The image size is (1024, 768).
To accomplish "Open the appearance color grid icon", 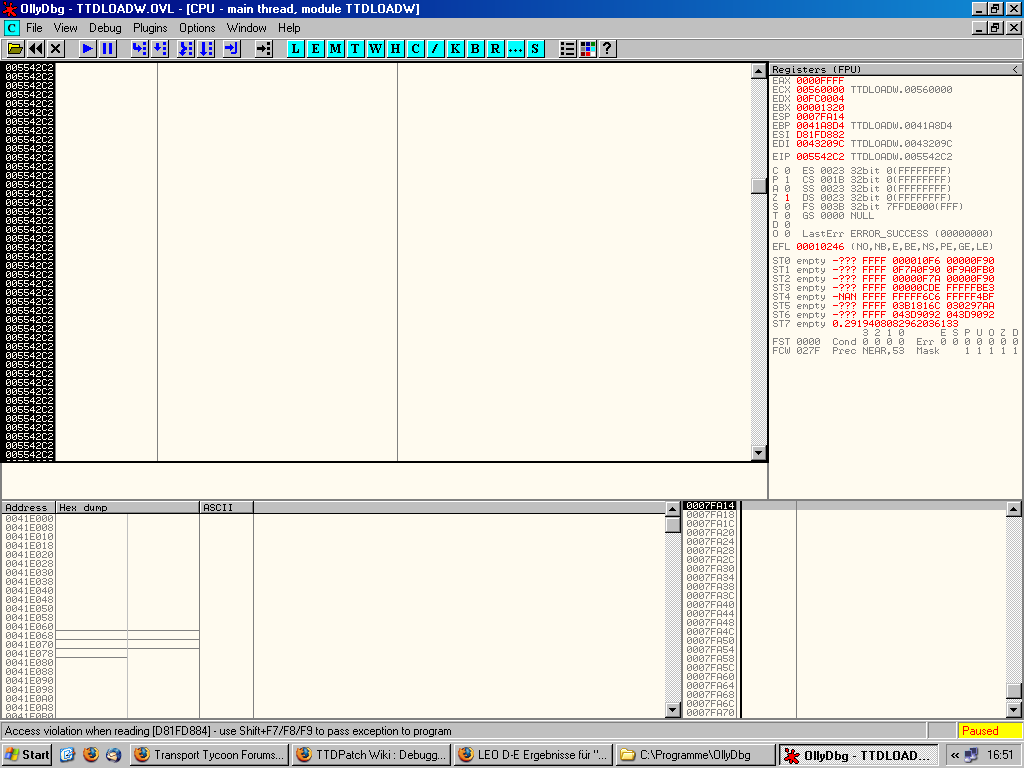I will (588, 49).
